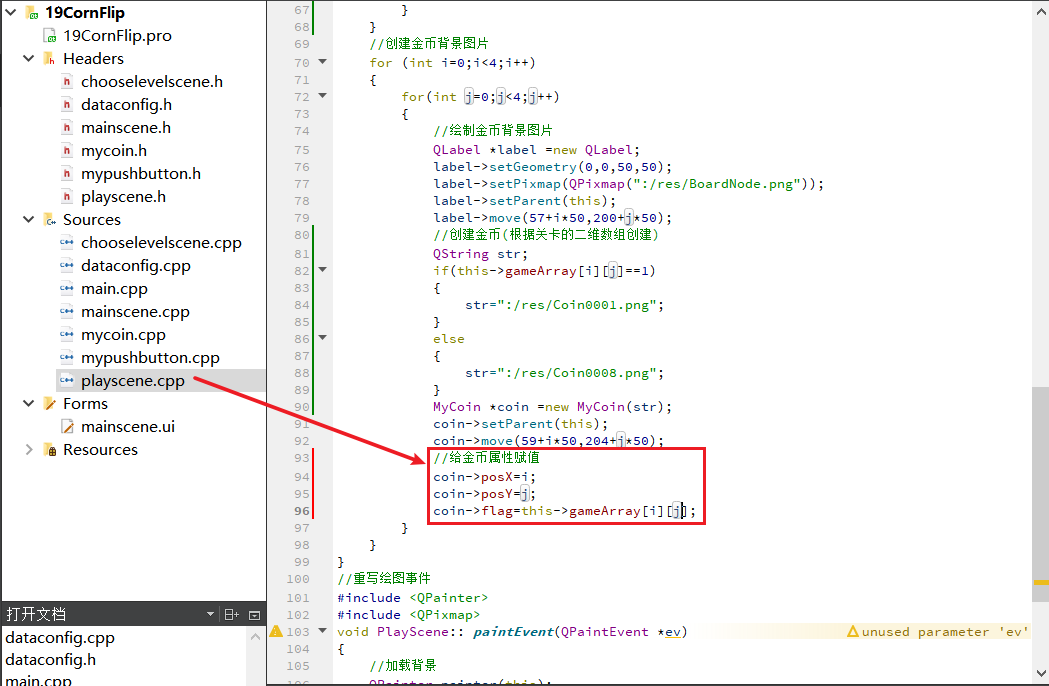Click the warning icon beside line 103
Viewport: 1049px width, 686px height.
point(276,631)
